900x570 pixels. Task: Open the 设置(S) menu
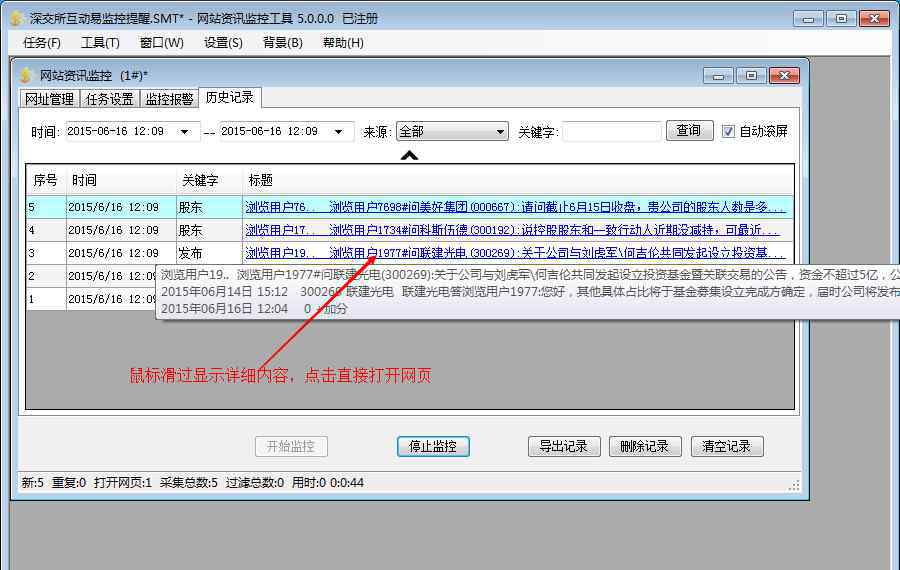[x=223, y=42]
